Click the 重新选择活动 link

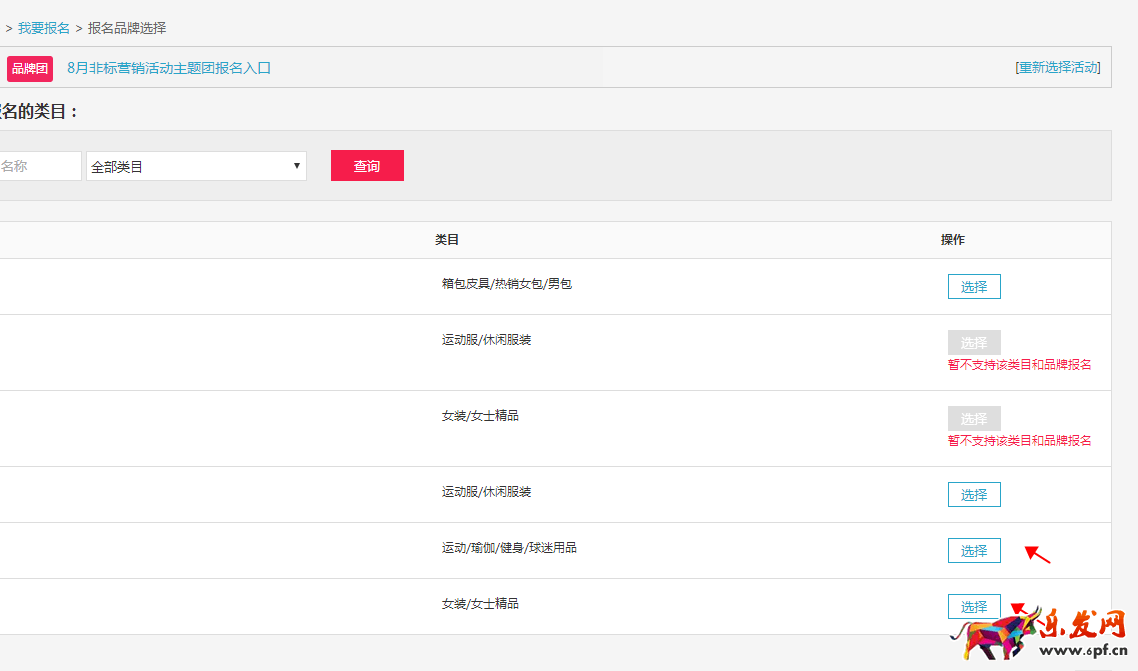click(1058, 67)
